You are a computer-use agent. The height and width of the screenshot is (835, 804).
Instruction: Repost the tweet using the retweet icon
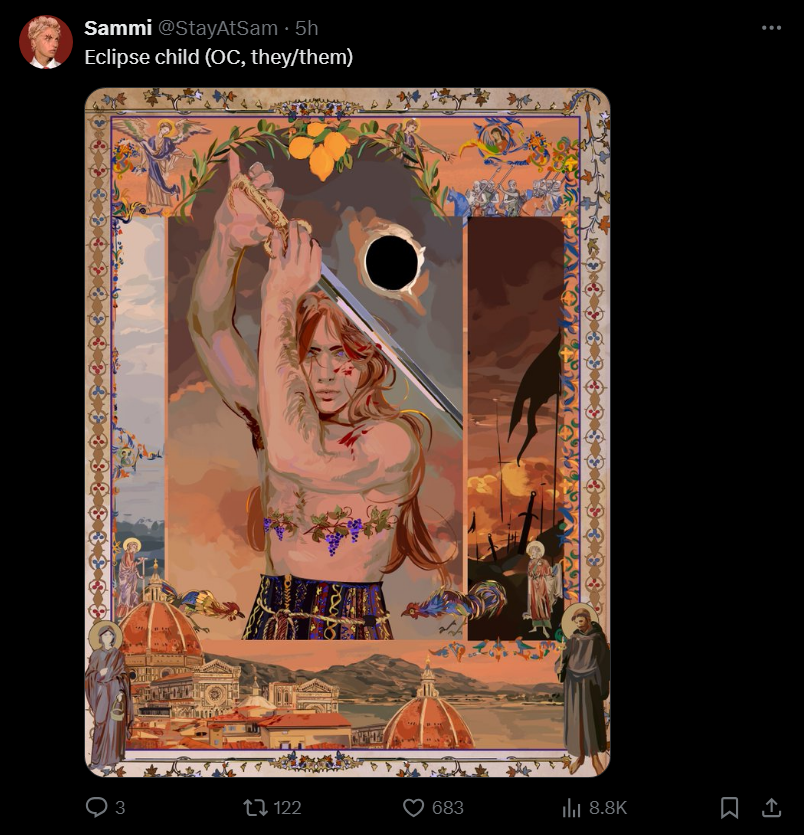click(x=255, y=807)
